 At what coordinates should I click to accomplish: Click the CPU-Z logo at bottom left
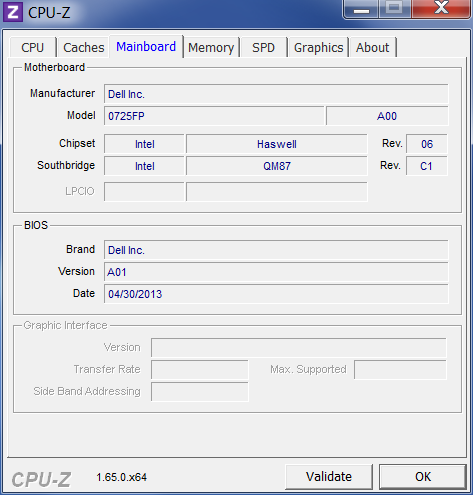(x=41, y=480)
